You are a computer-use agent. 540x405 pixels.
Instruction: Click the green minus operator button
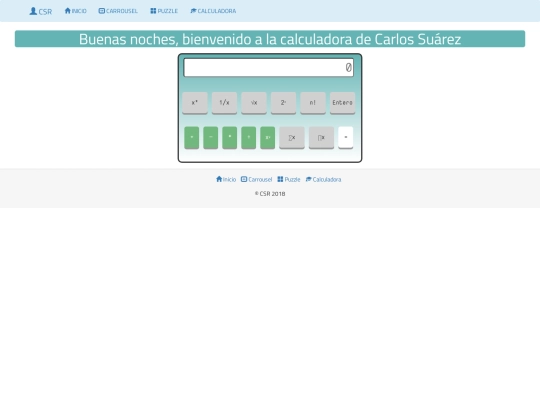click(x=211, y=137)
